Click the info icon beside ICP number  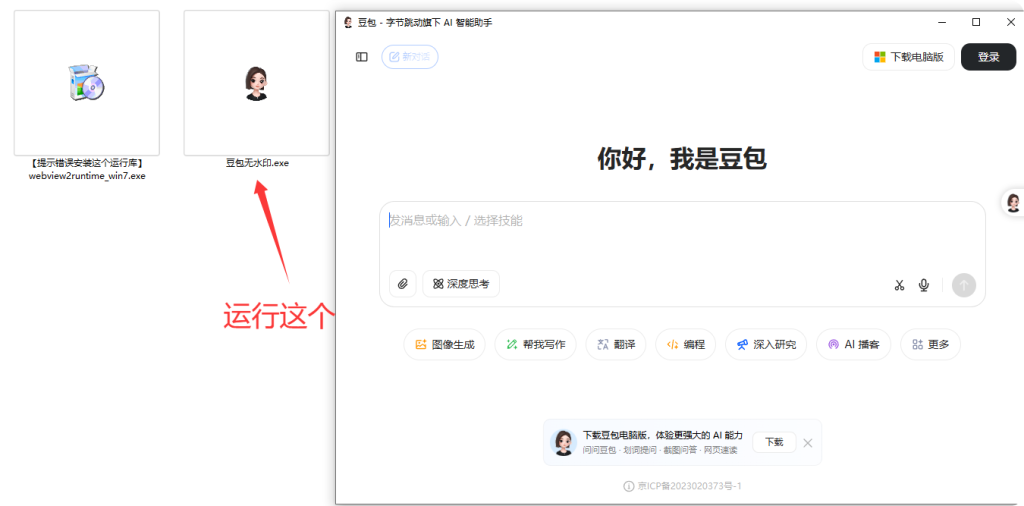[629, 486]
